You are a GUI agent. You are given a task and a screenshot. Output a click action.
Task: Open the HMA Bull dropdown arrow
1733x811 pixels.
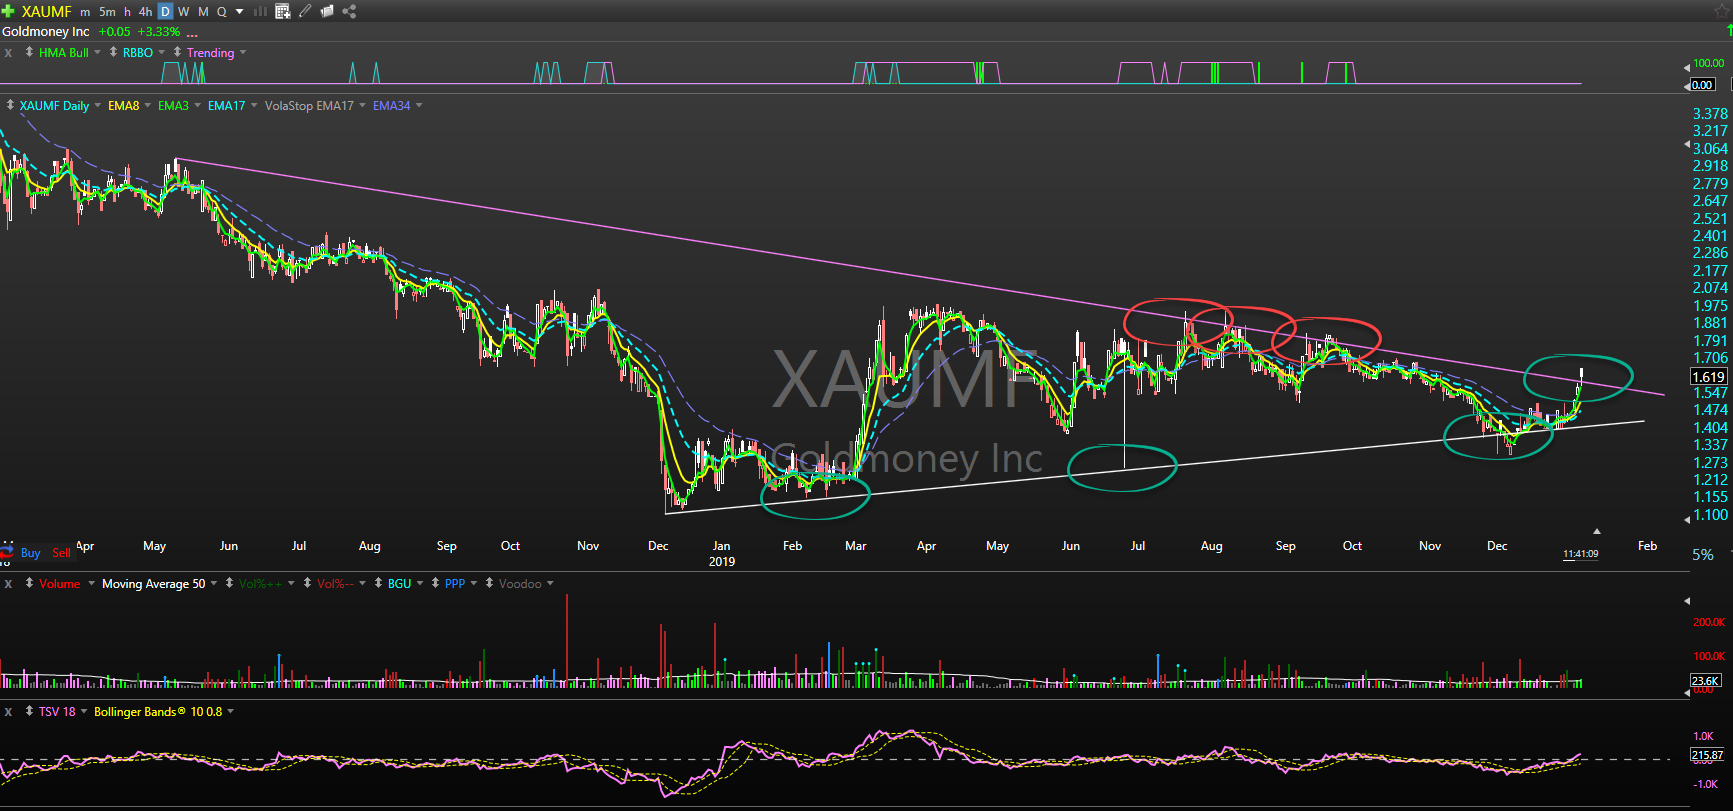click(x=97, y=52)
